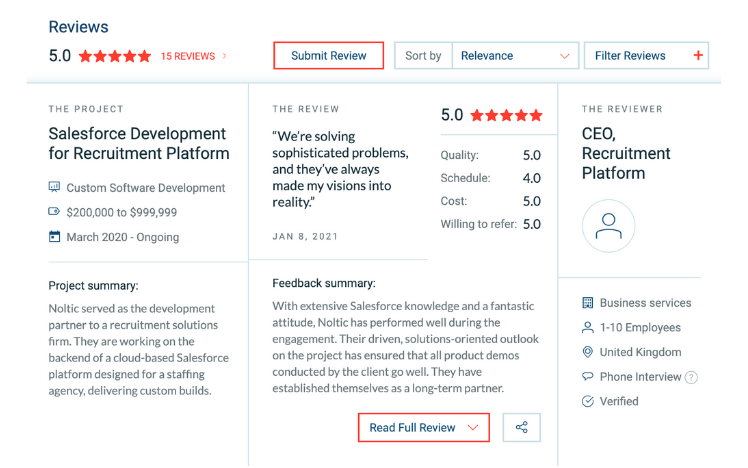Click the Business services building icon
This screenshot has width=748, height=468.
tap(588, 302)
